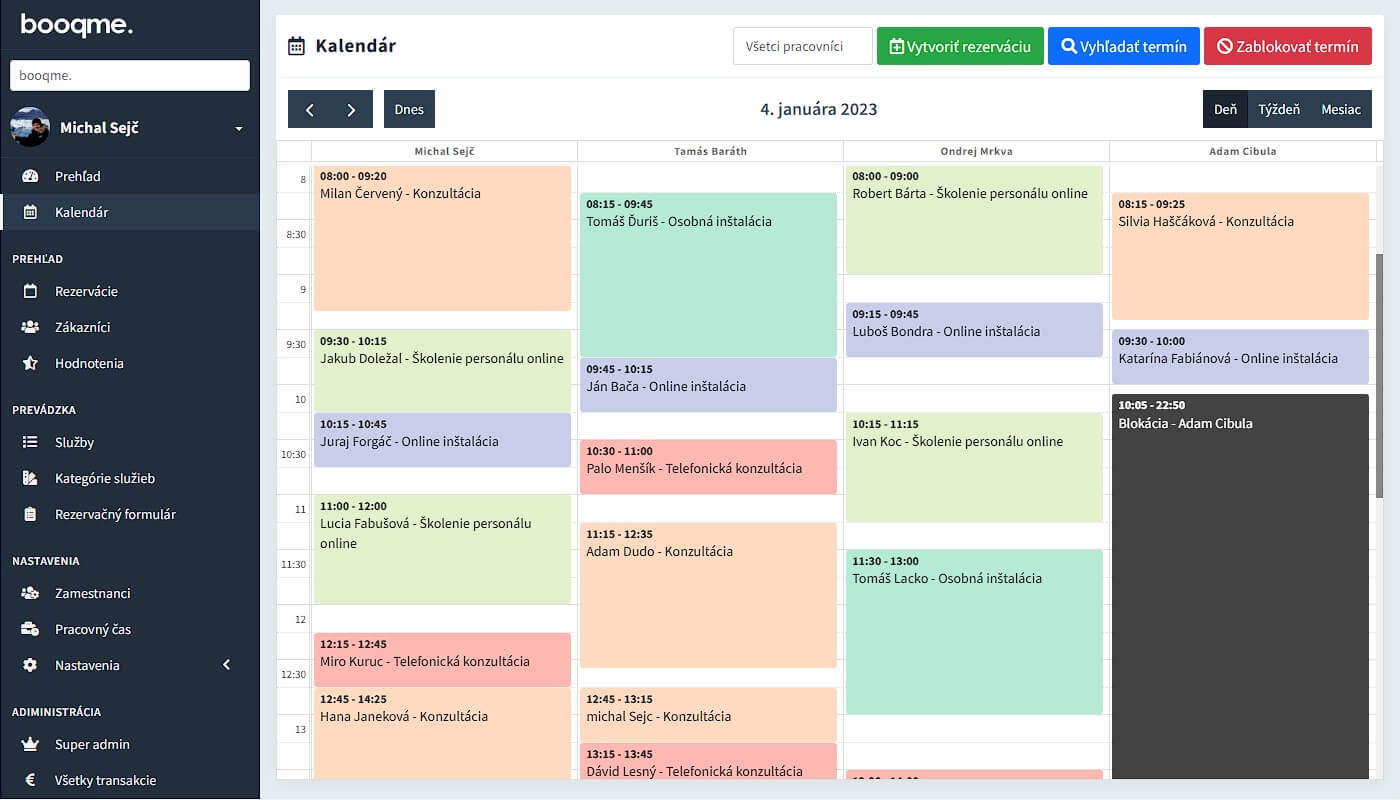The width and height of the screenshot is (1400, 800).
Task: Open Lucia Fabušová Školenie appointment
Action: [x=442, y=549]
